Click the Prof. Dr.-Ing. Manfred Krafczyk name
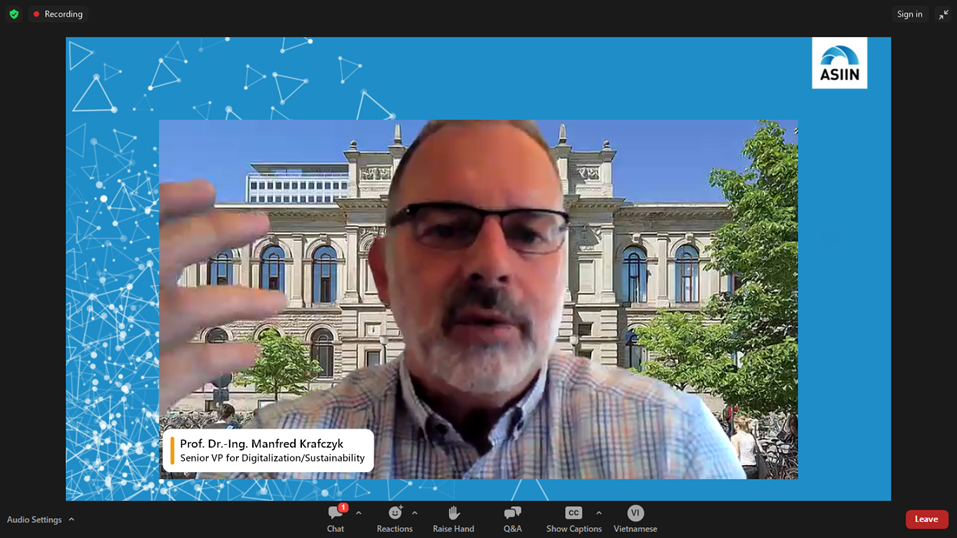The image size is (957, 538). pos(262,444)
